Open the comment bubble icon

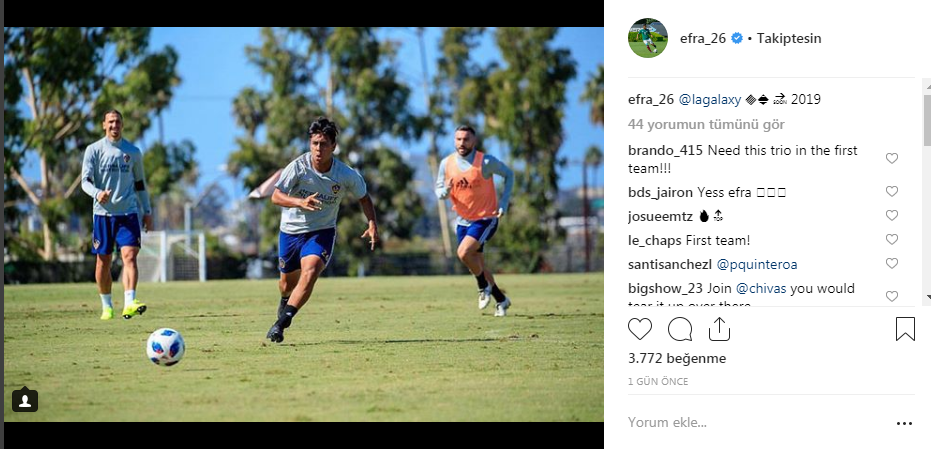[680, 329]
